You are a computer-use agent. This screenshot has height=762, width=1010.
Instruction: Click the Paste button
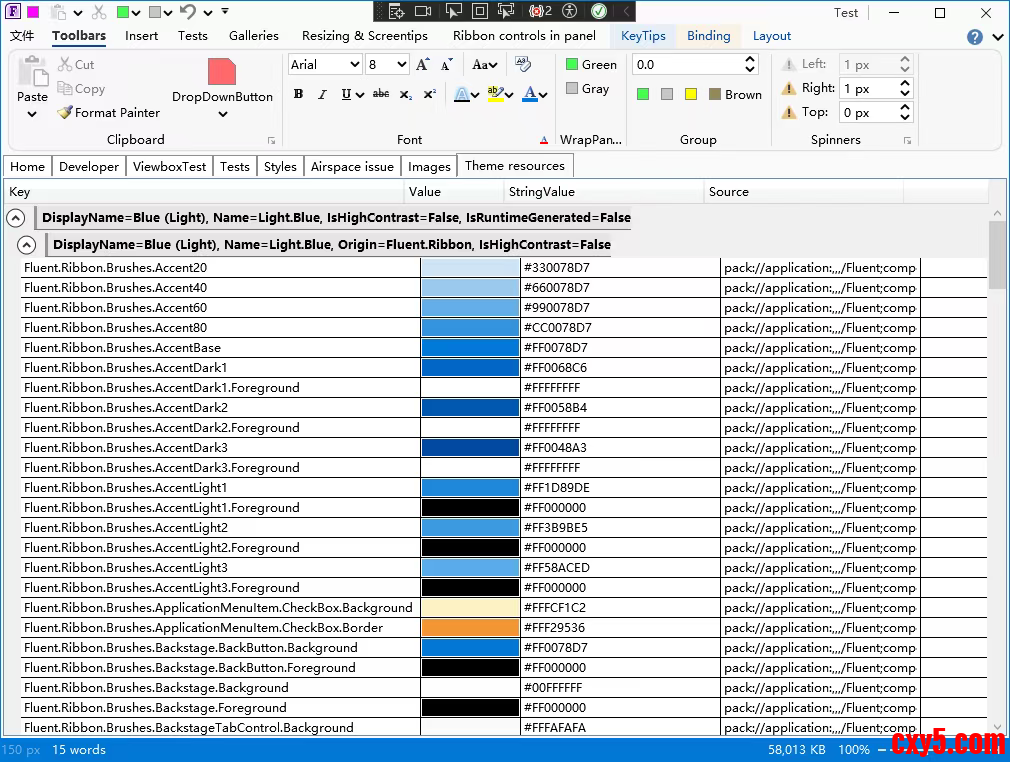[x=32, y=84]
